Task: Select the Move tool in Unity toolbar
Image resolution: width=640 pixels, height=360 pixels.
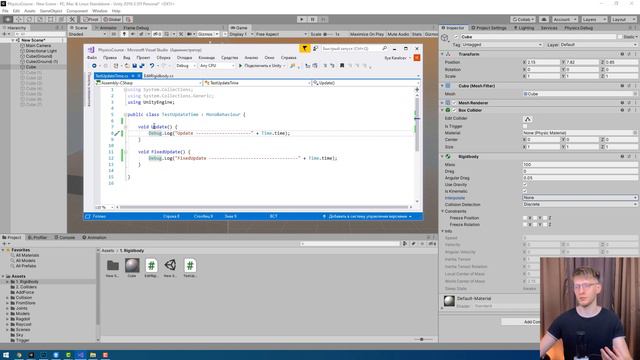Action: point(19,19)
